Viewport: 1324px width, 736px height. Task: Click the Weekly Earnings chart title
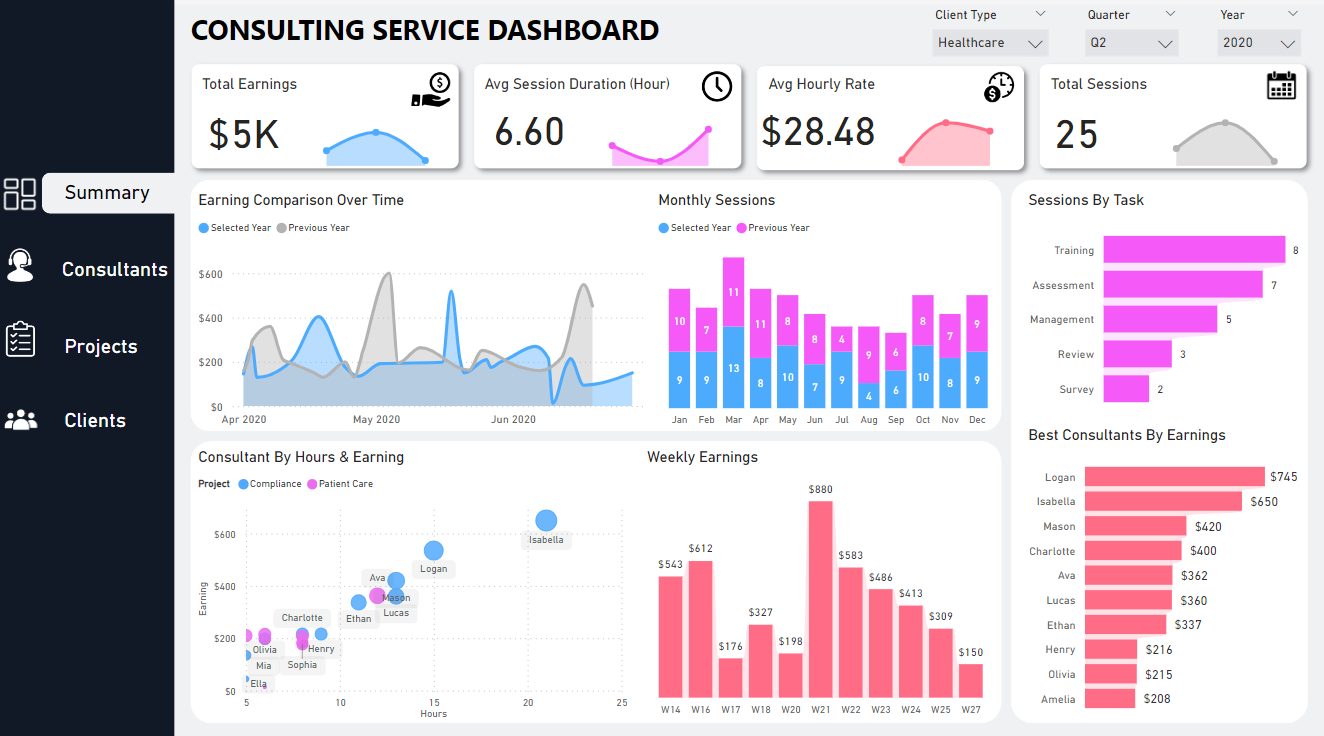click(x=702, y=457)
